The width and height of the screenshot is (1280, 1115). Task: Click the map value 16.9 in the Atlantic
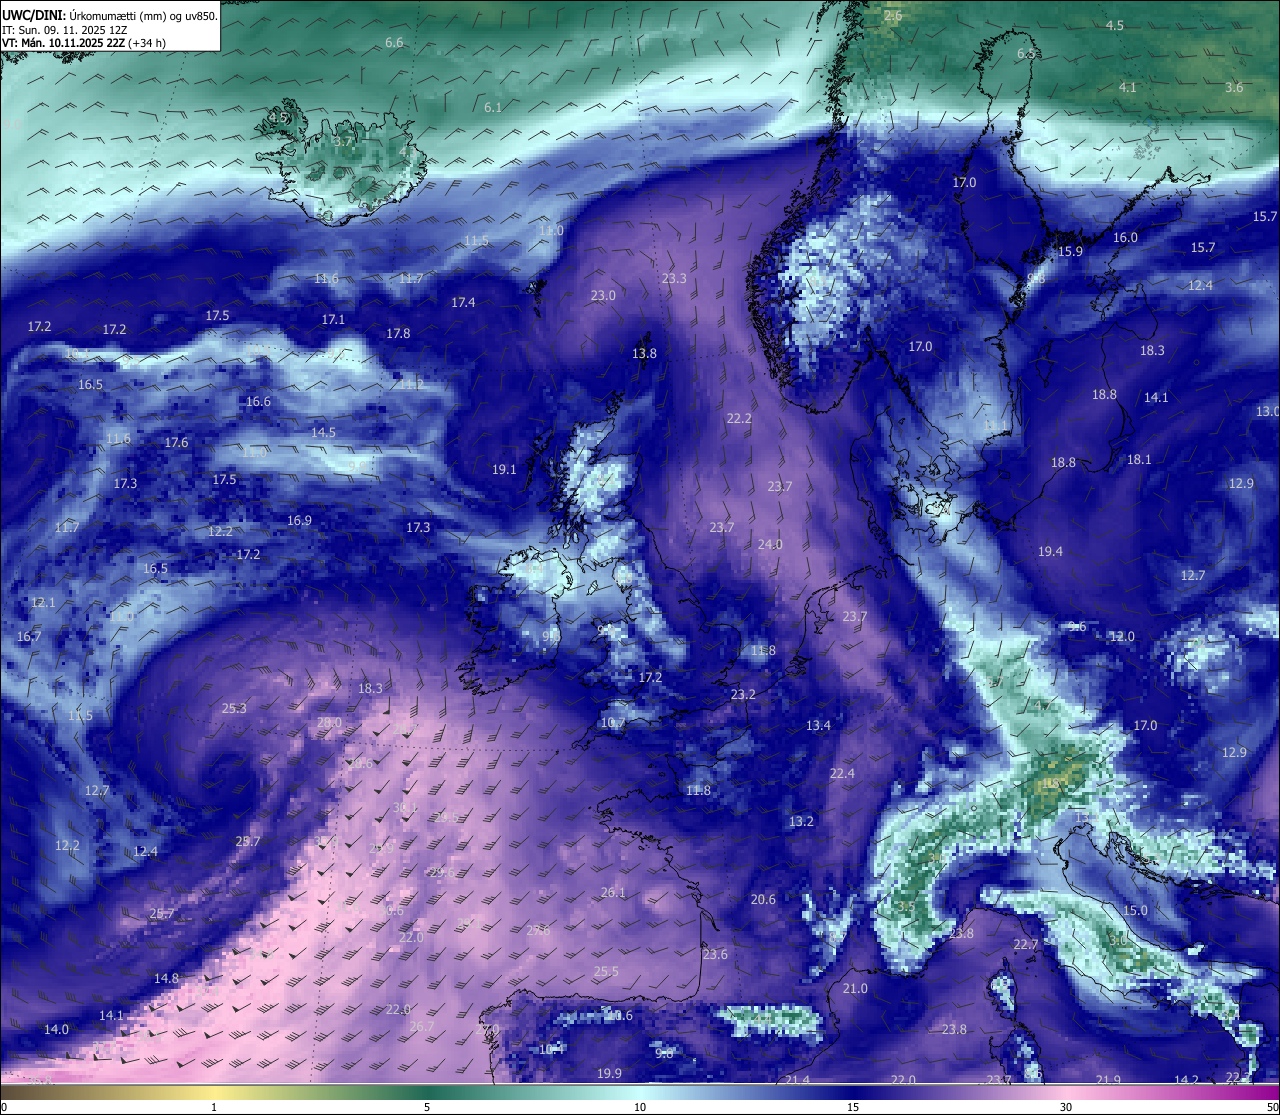[299, 521]
